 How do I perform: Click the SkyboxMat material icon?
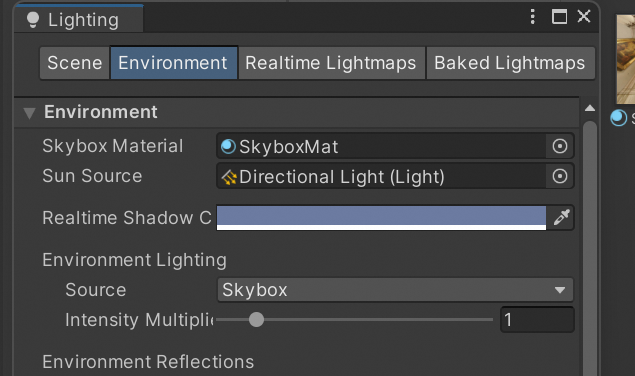(228, 146)
